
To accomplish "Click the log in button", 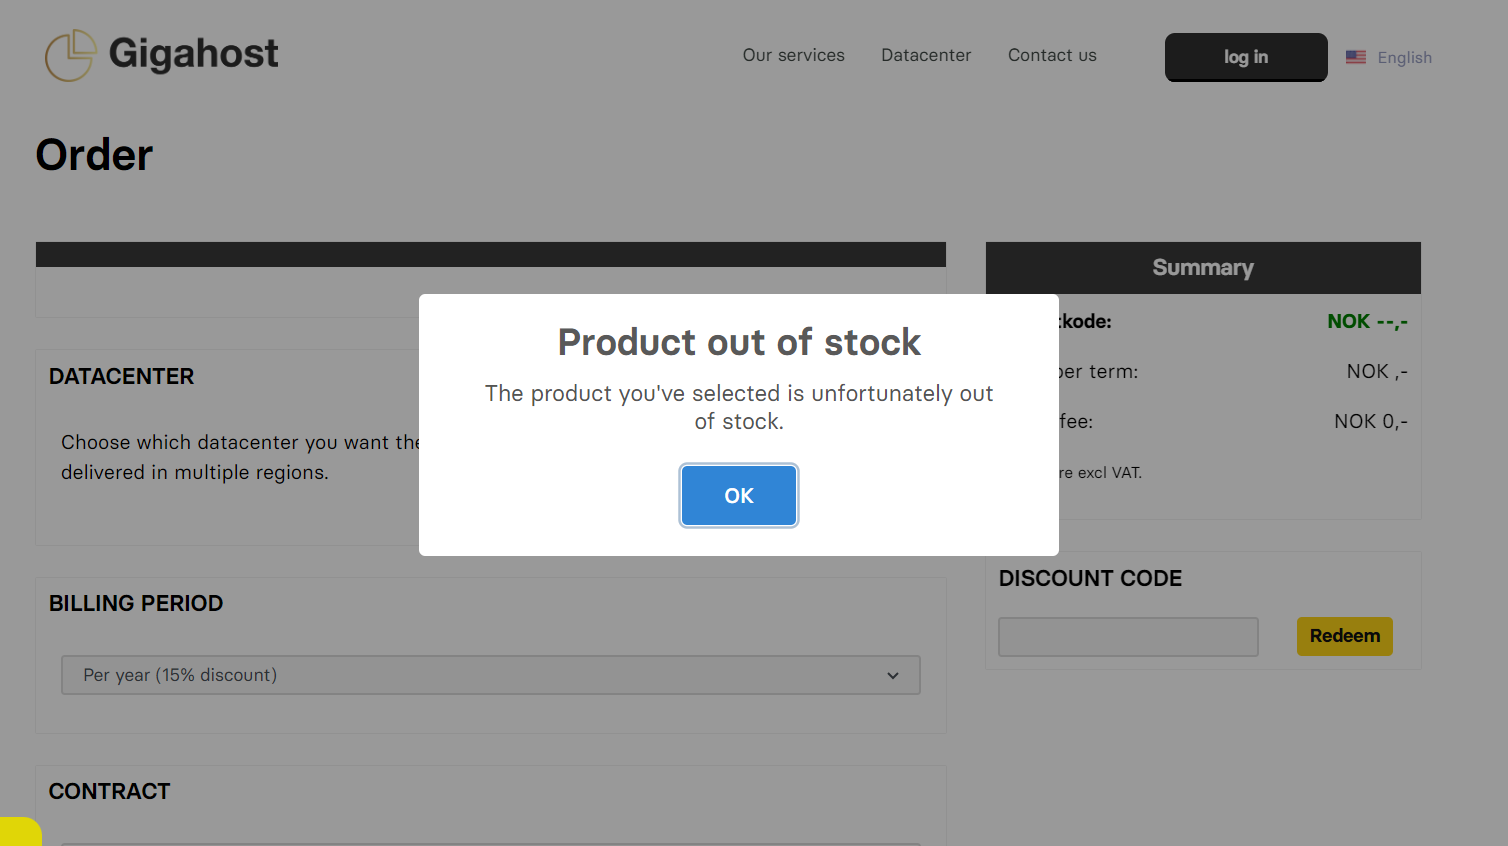I will 1246,57.
